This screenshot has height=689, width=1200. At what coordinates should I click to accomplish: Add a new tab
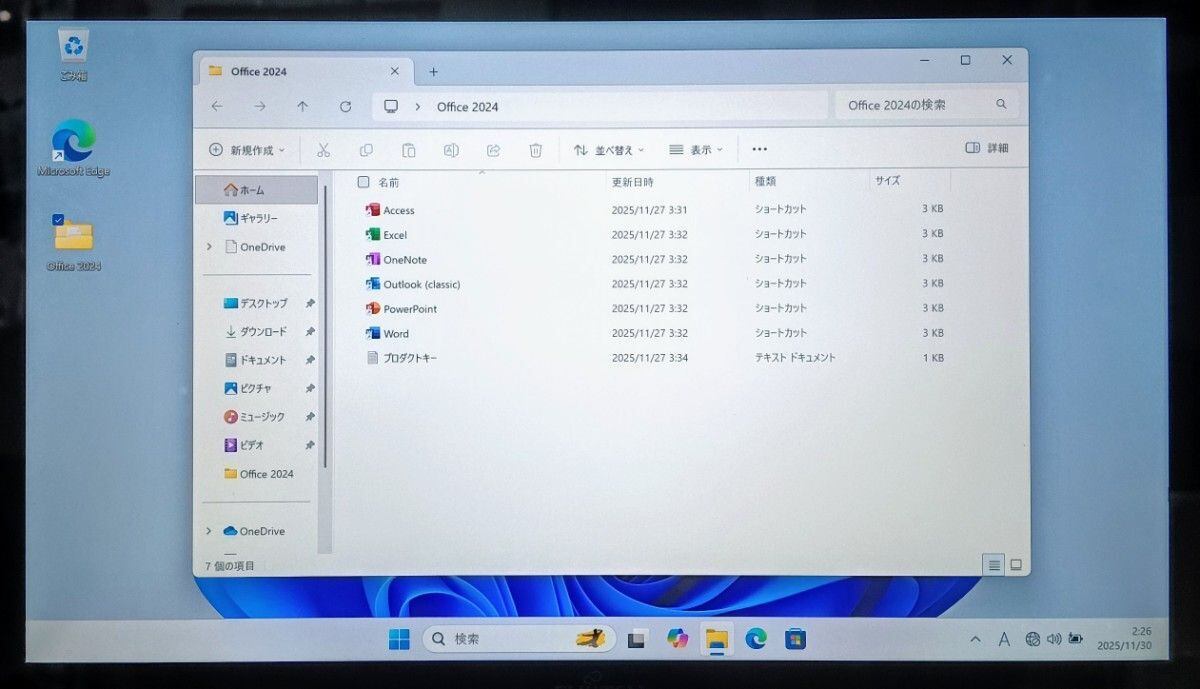coord(433,72)
